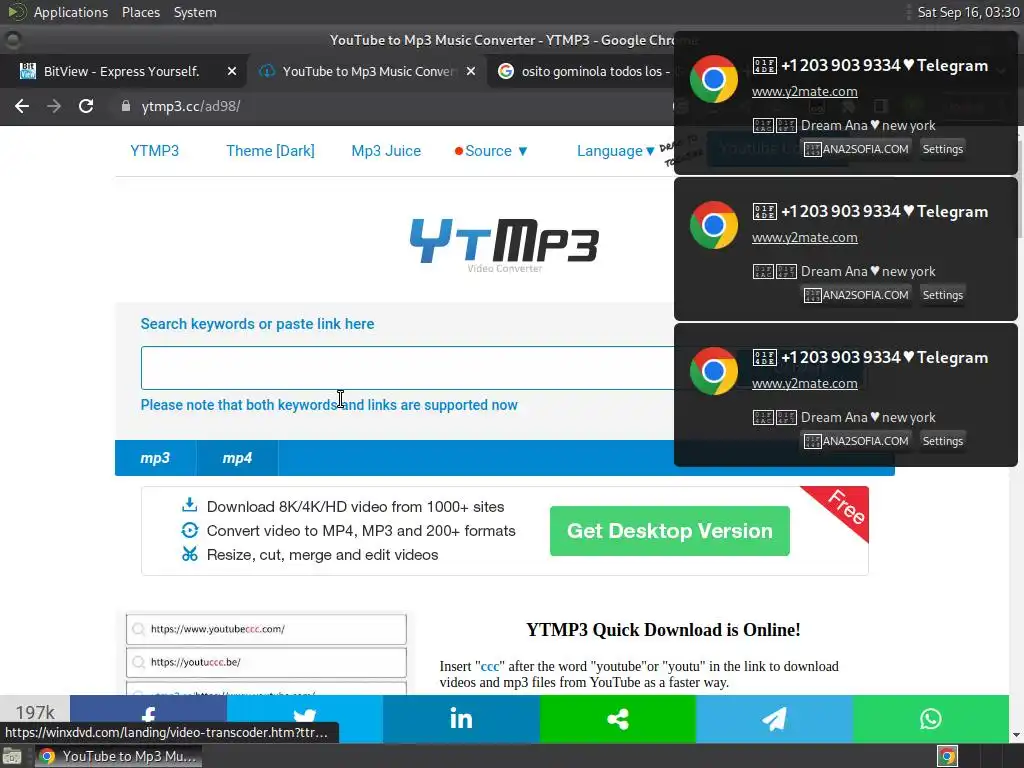Open the Mp3 Juice link

click(386, 151)
